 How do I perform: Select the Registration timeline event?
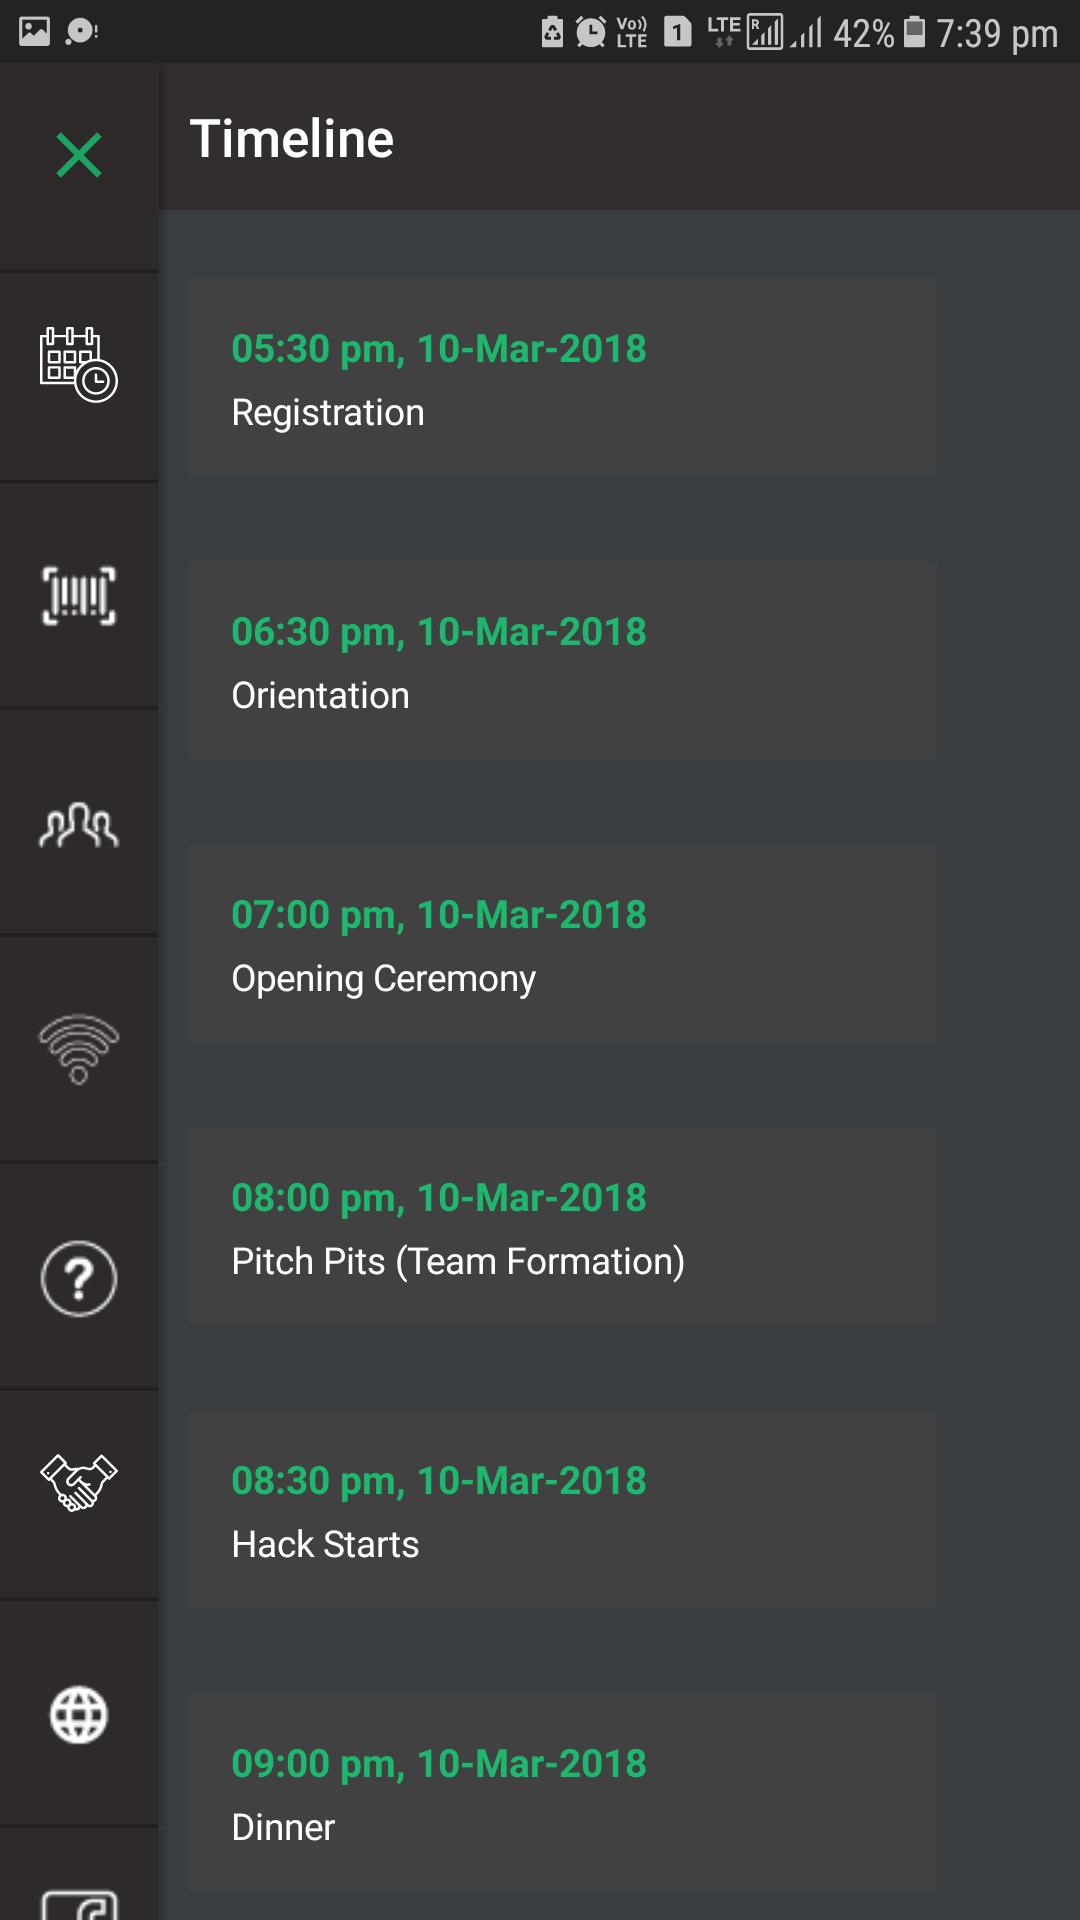563,378
